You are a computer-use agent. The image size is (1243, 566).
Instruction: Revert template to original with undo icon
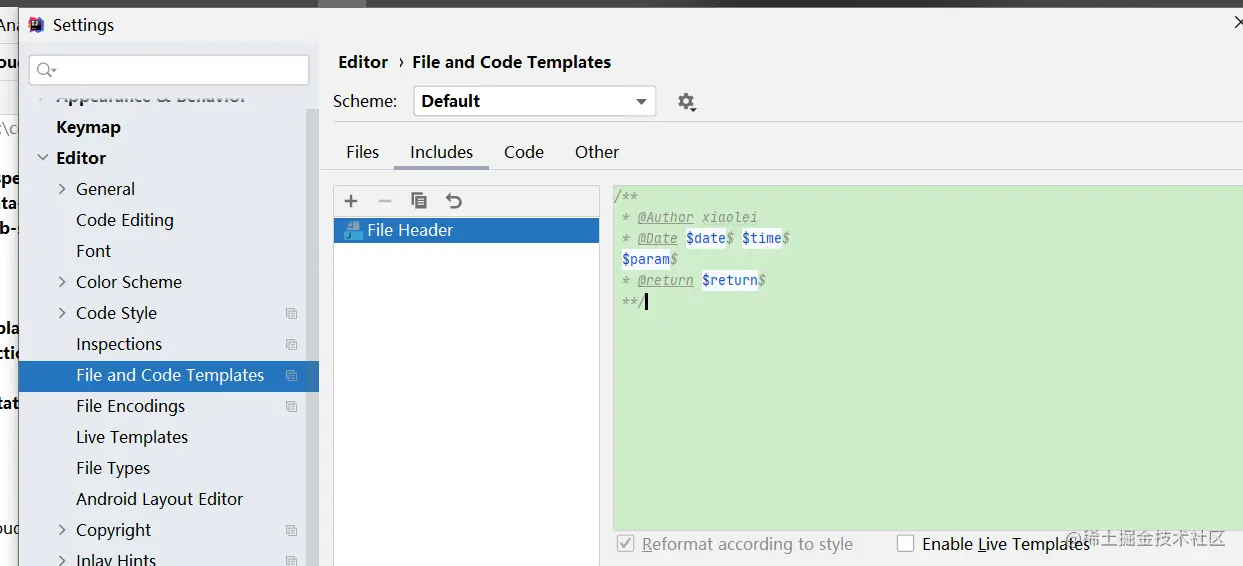[454, 201]
